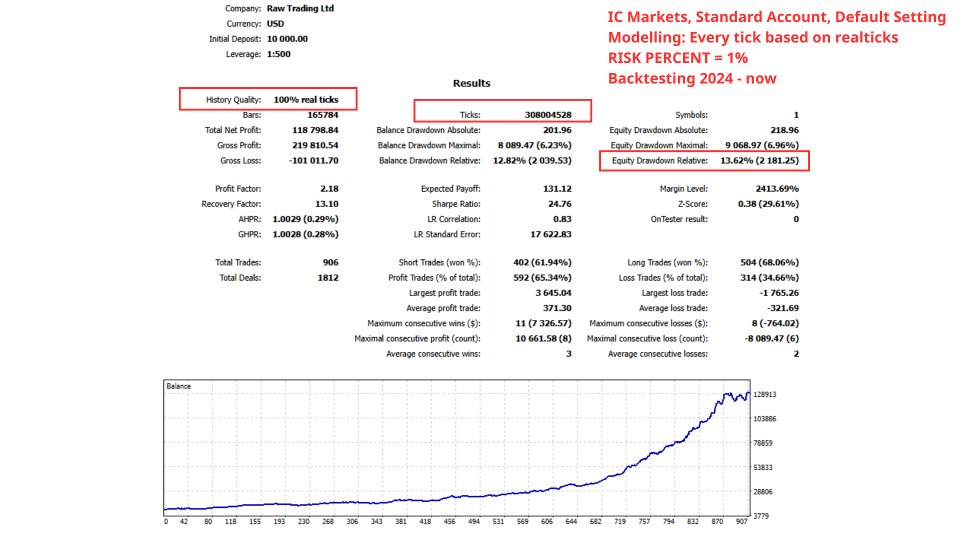Click Margin Level value 2413.69%

coord(777,189)
